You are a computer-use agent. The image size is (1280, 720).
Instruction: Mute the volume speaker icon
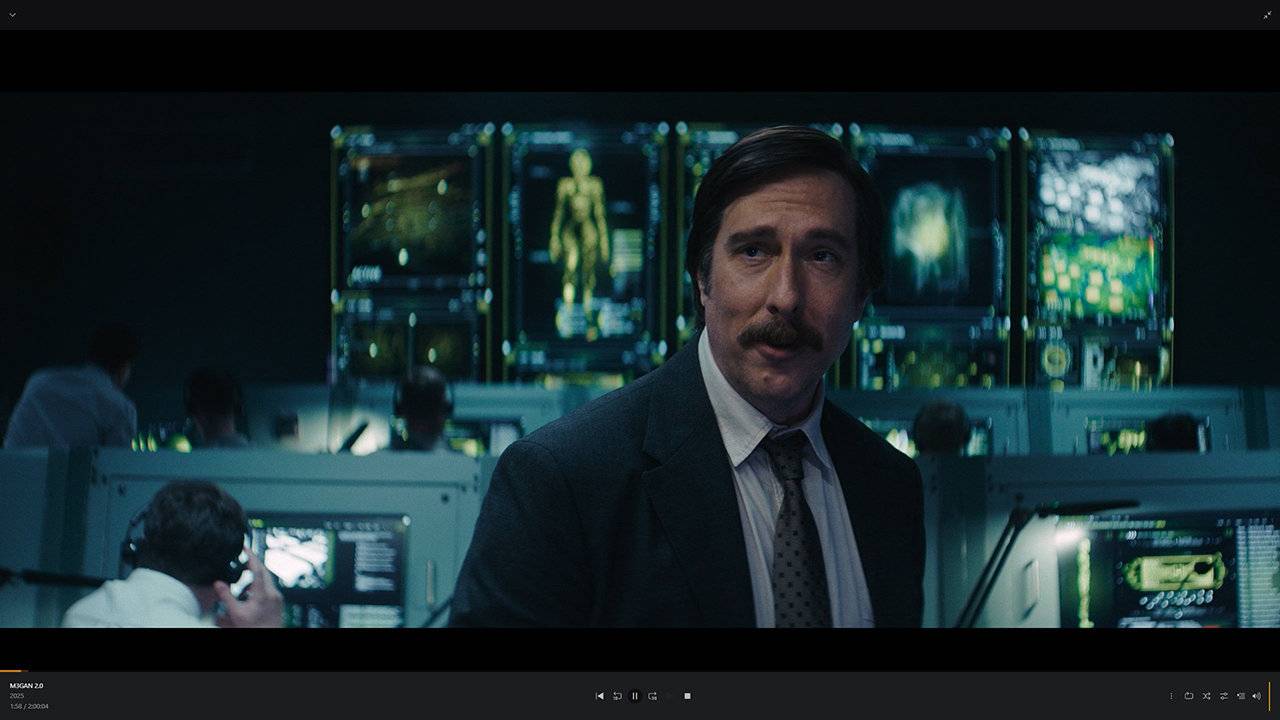pyautogui.click(x=1256, y=696)
